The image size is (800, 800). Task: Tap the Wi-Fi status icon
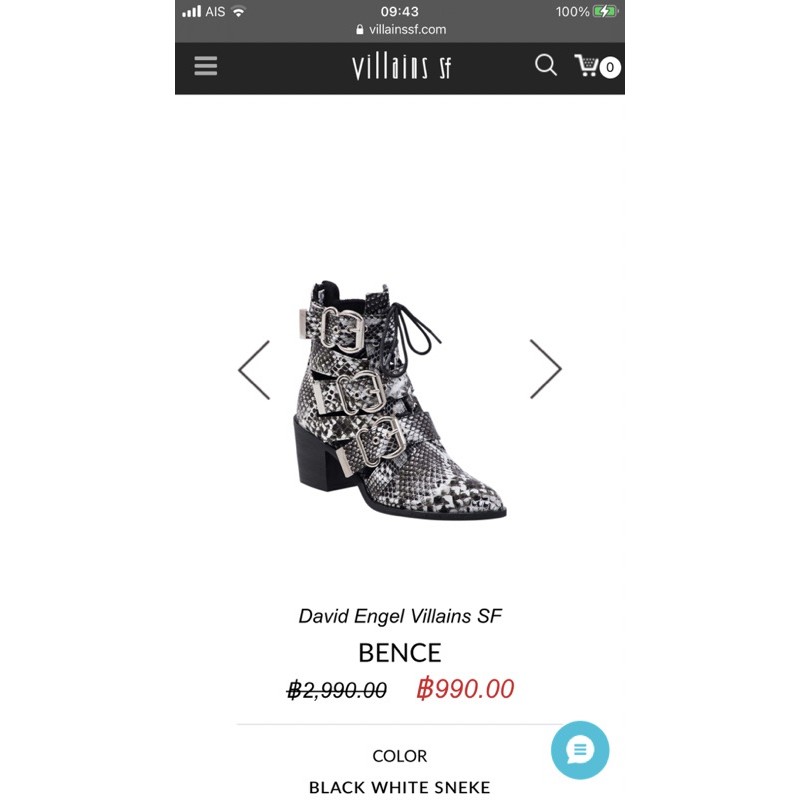click(x=238, y=11)
